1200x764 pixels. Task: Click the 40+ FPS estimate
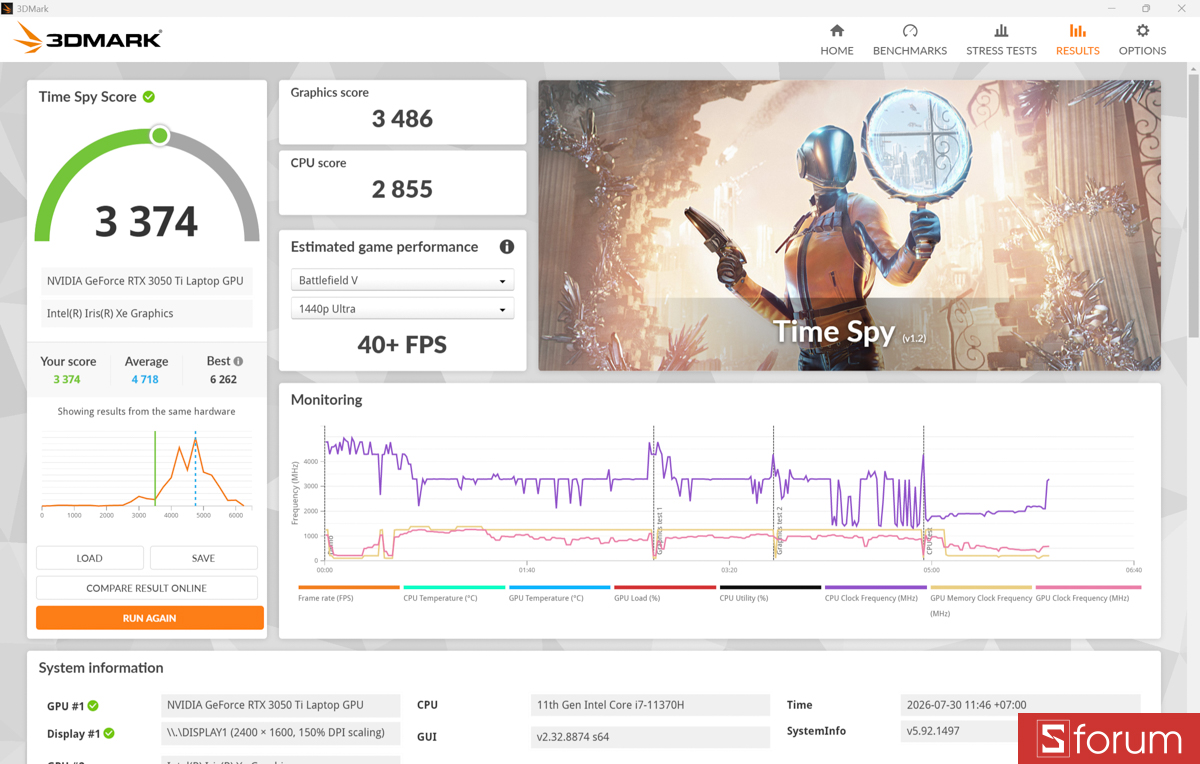[x=402, y=345]
